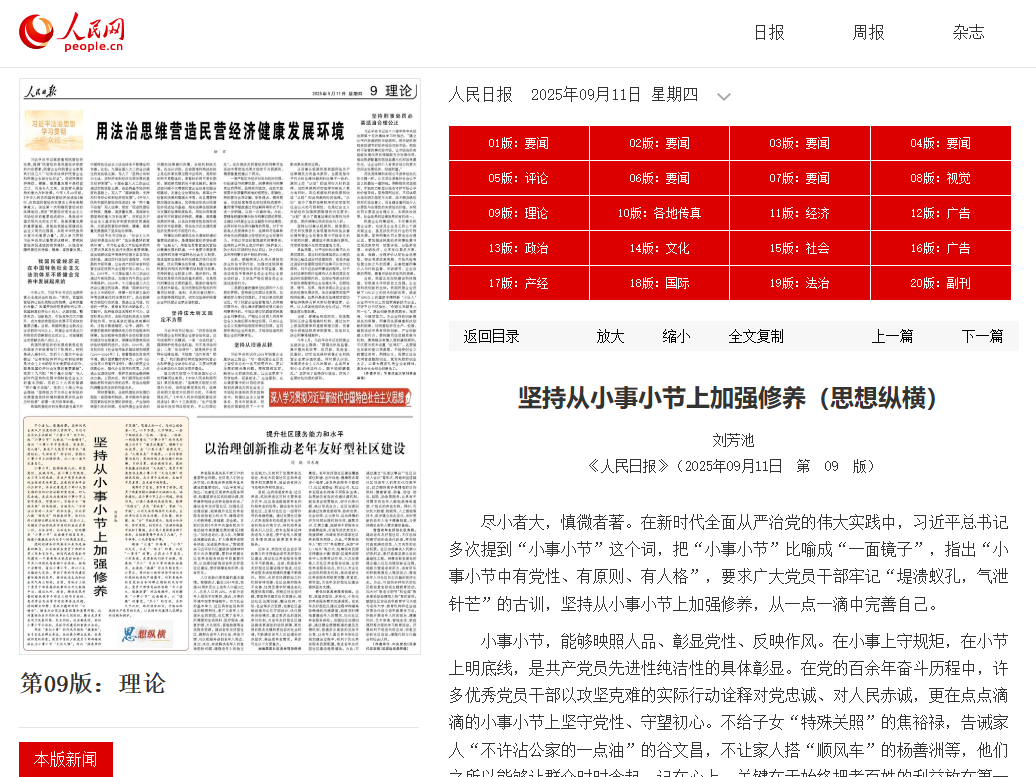
Task: Expand the date dropdown chevron
Action: (724, 96)
